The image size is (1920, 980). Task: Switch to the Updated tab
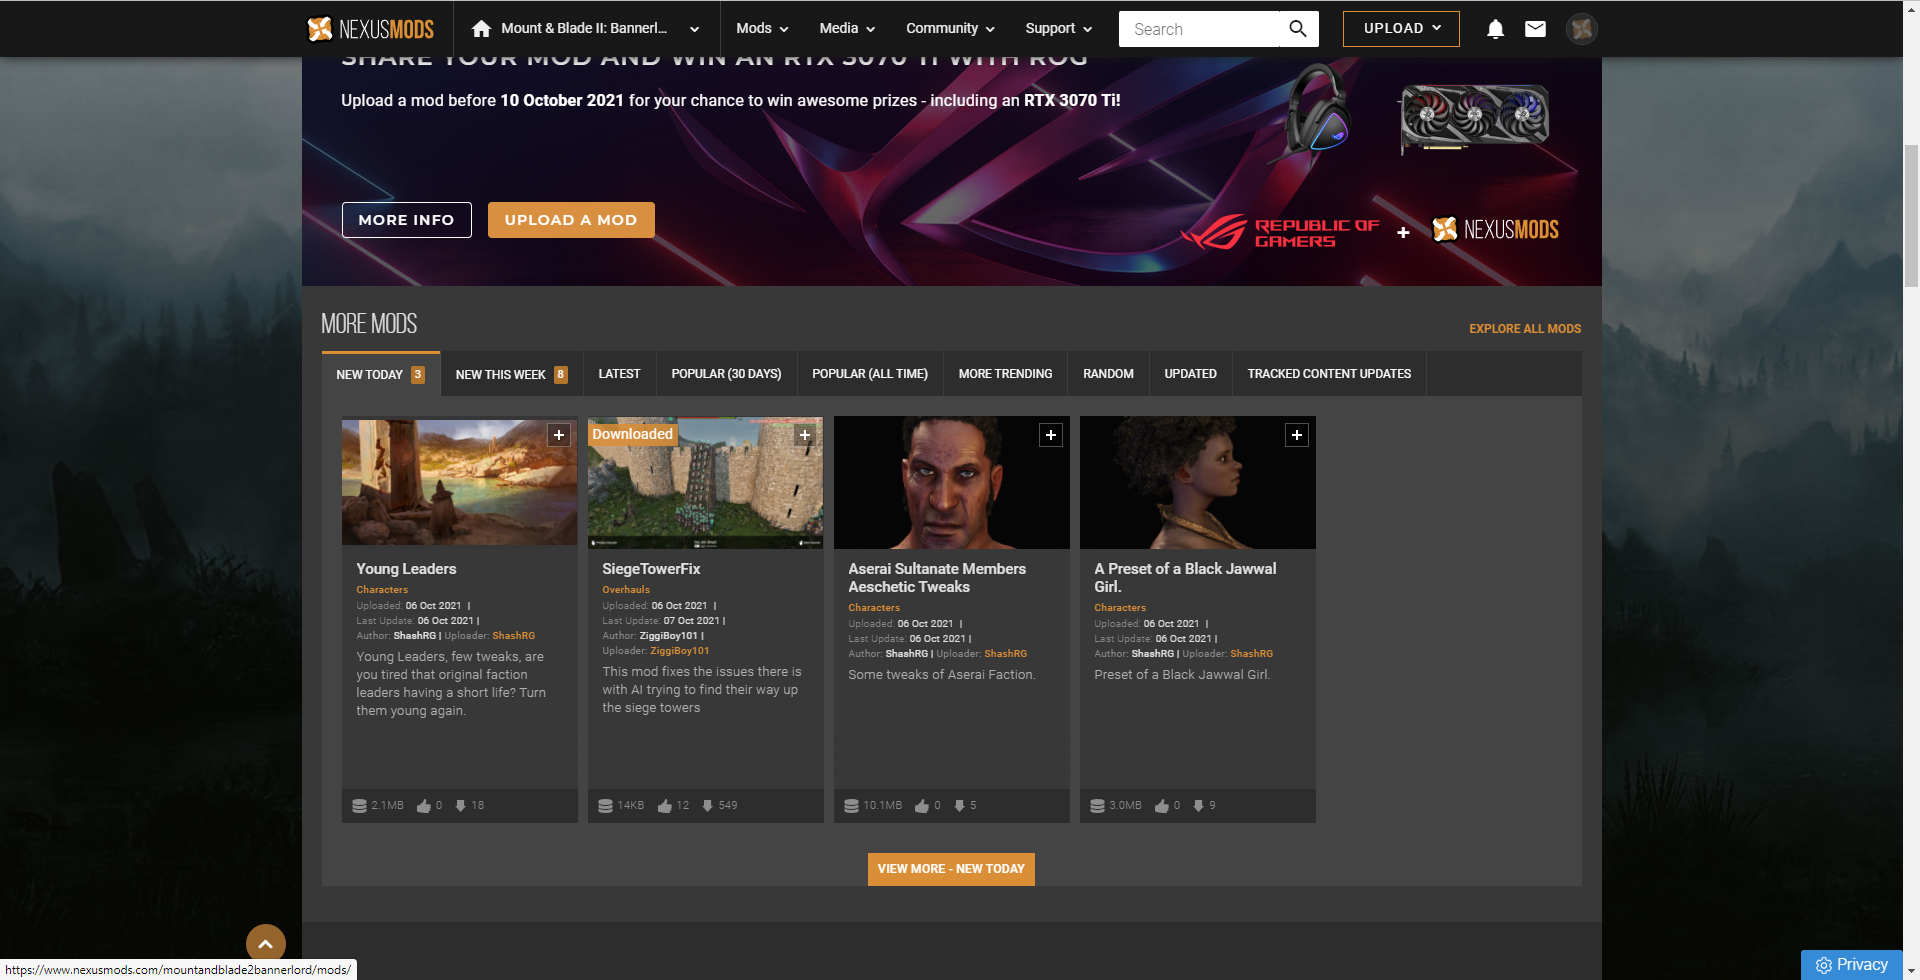(1190, 374)
